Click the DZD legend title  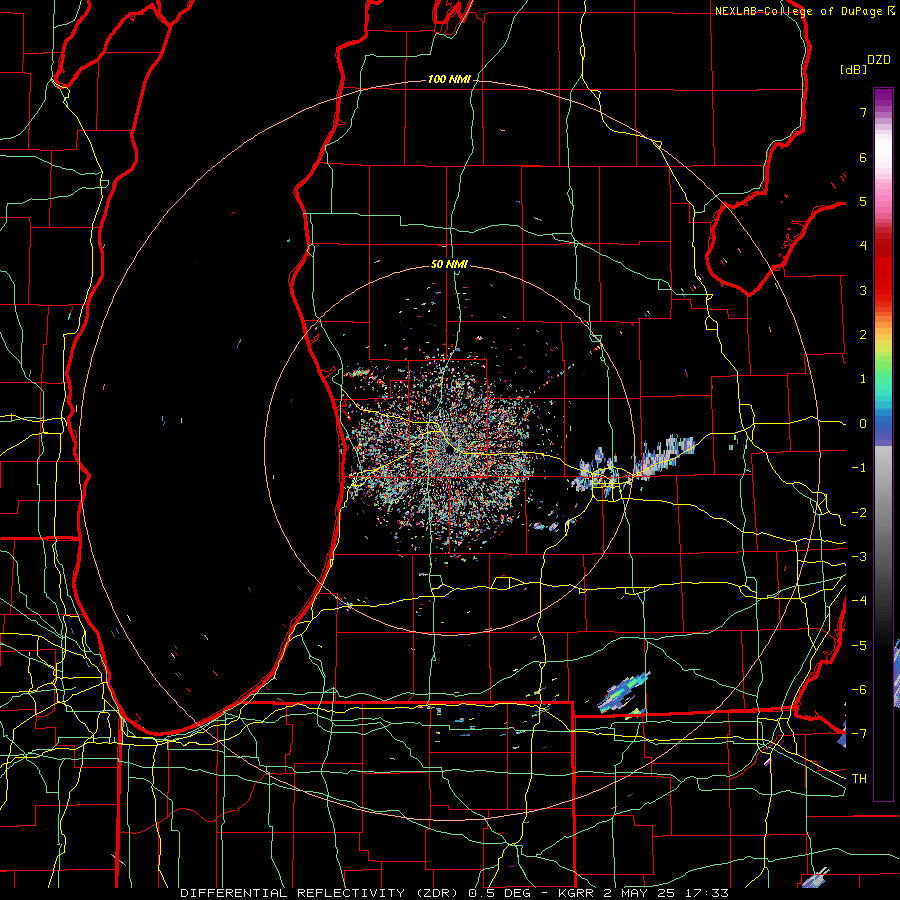click(x=879, y=60)
